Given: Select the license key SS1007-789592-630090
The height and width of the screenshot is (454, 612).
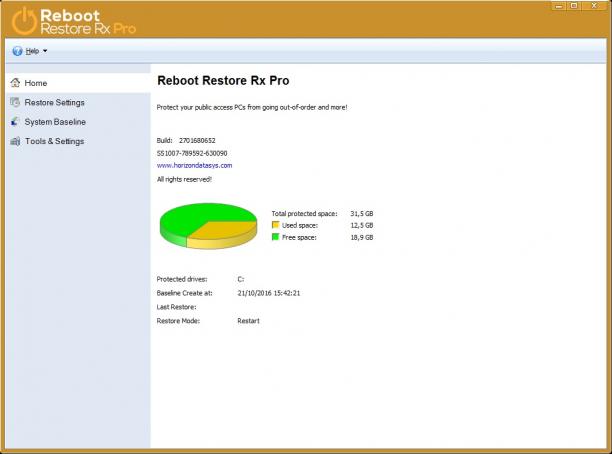Looking at the screenshot, I should pyautogui.click(x=192, y=153).
